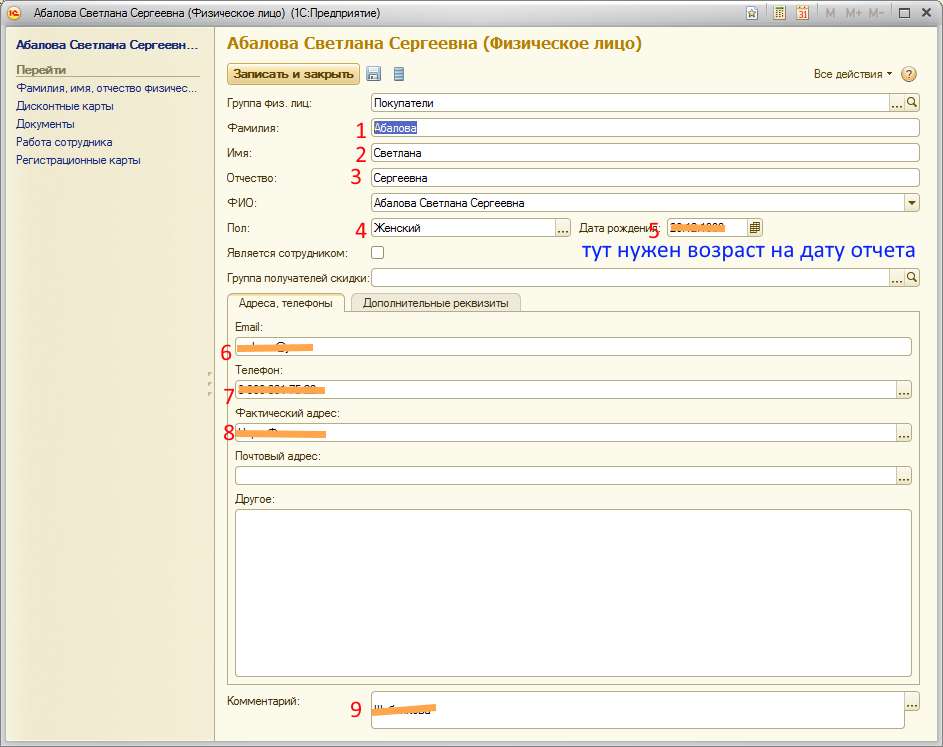Click magnifier icon for Группа физ. лиц

(x=912, y=102)
